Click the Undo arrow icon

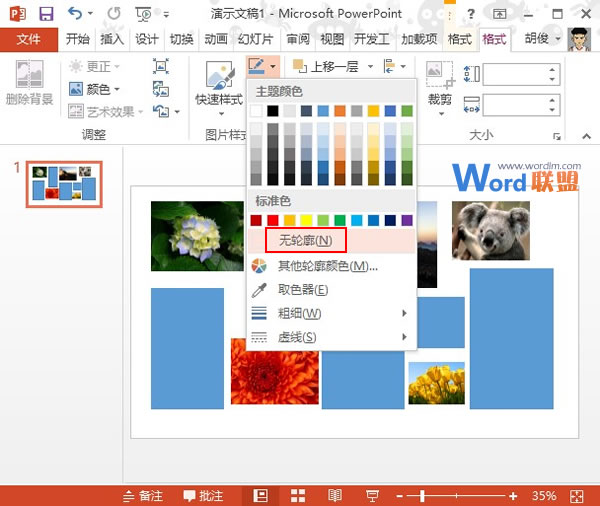tap(75, 14)
